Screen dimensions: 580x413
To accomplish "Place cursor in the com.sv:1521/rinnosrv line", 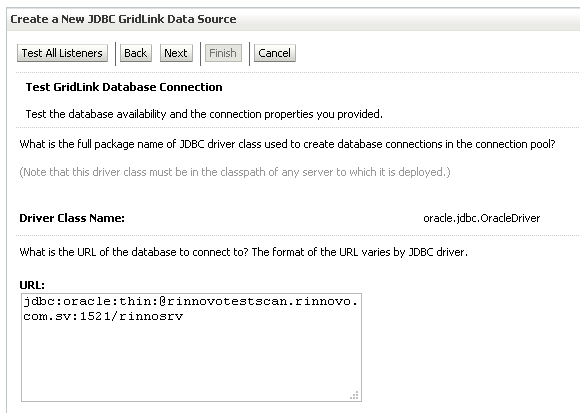I will pyautogui.click(x=103, y=316).
